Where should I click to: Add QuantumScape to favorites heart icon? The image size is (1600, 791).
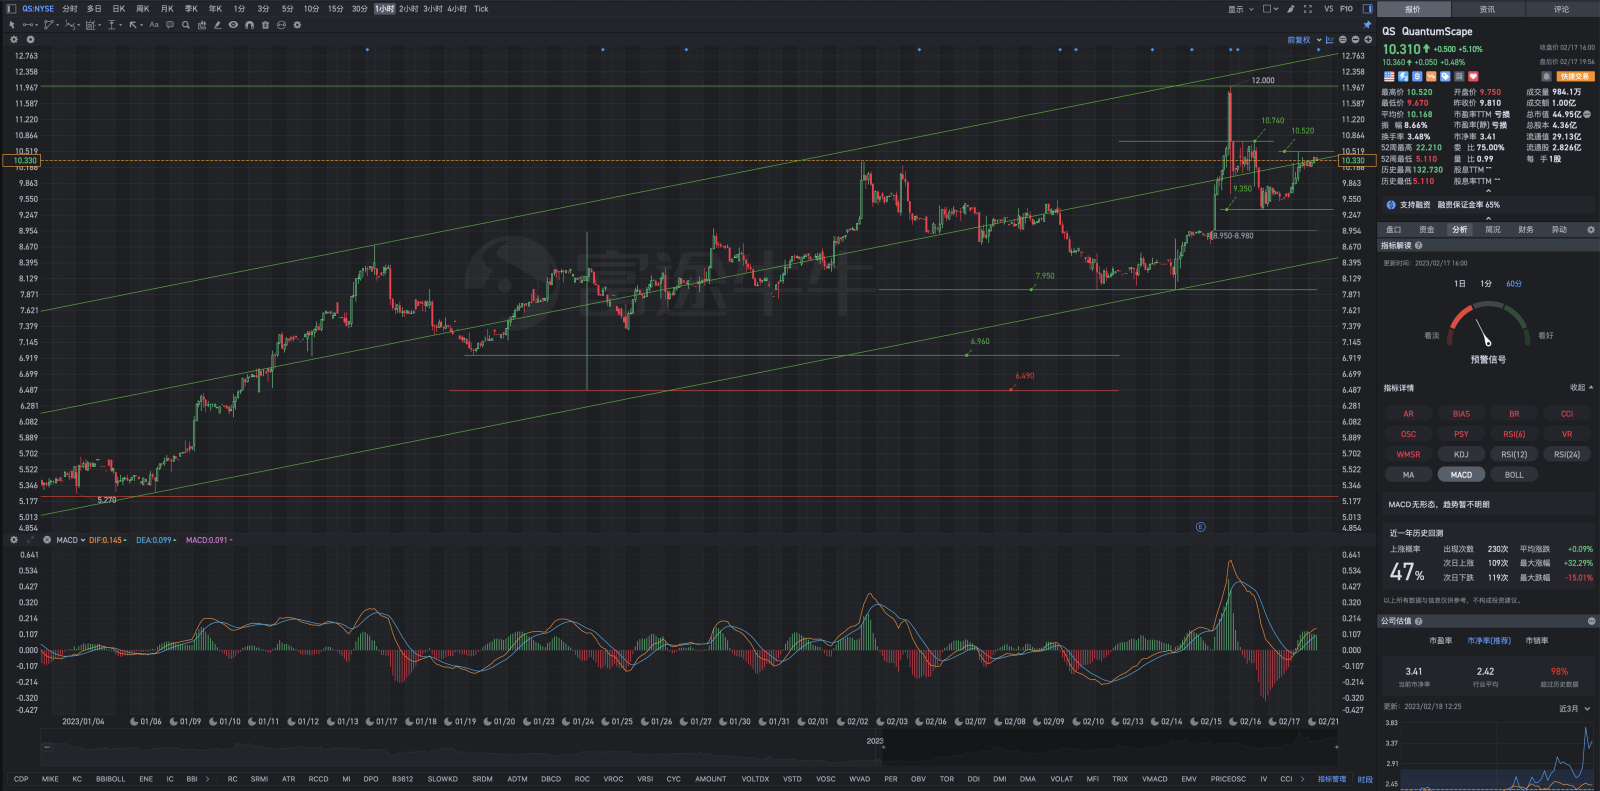pyautogui.click(x=1473, y=76)
